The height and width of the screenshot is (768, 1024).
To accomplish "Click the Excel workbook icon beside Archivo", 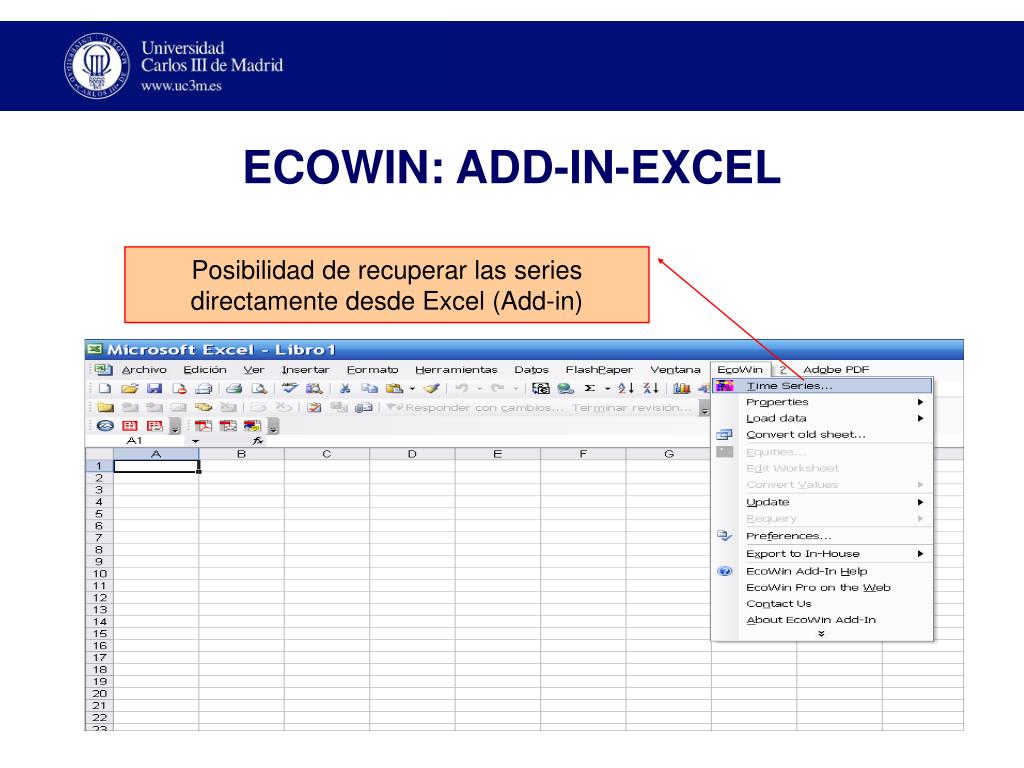I will click(x=103, y=370).
